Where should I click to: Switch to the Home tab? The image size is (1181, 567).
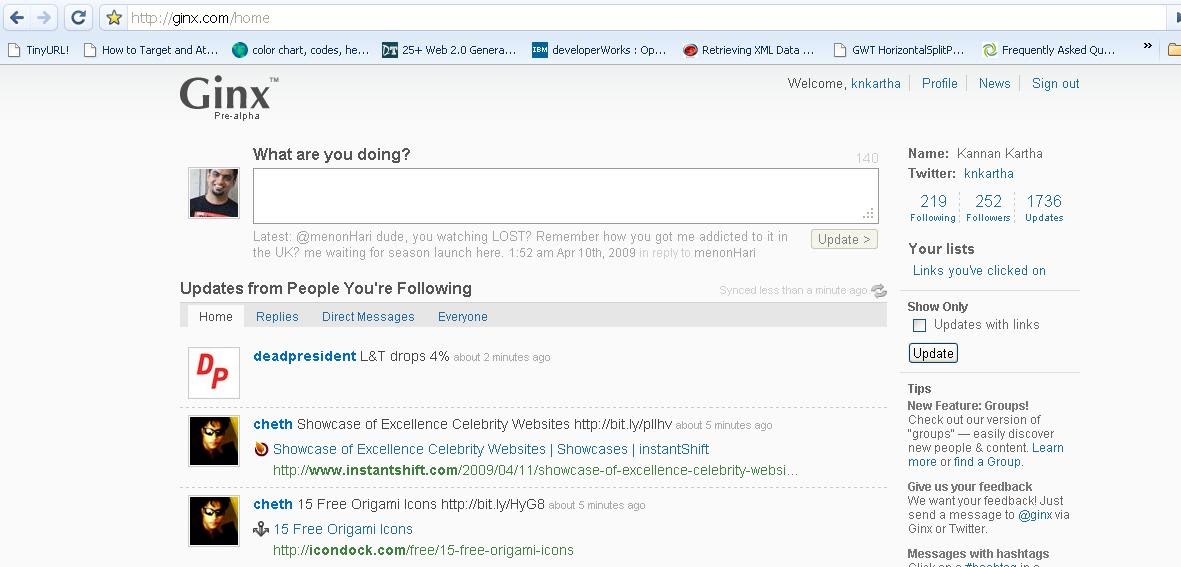coord(215,316)
